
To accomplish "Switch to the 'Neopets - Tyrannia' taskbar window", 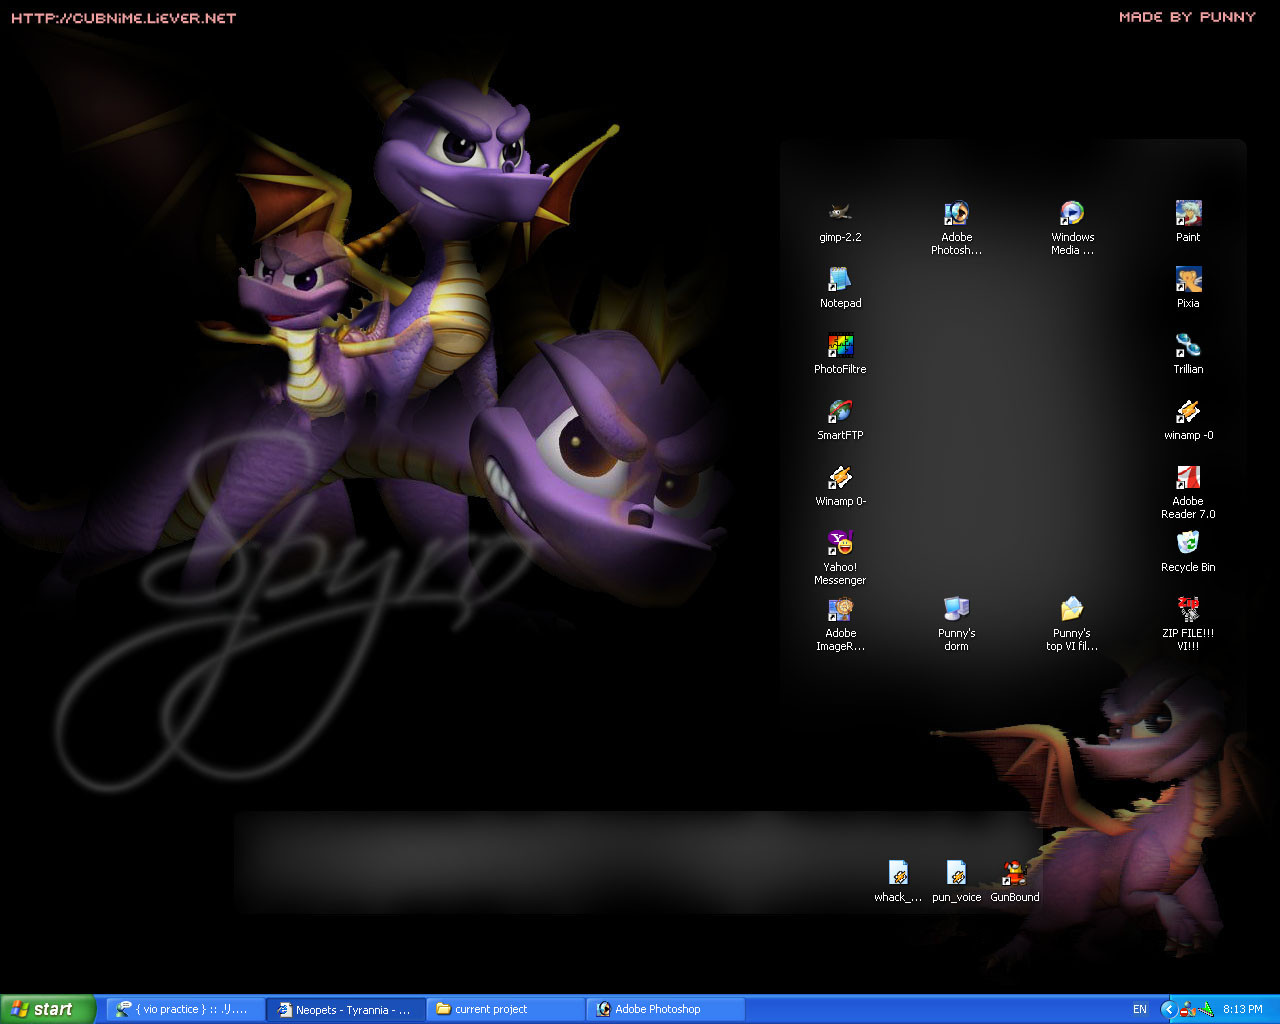I will 346,1009.
